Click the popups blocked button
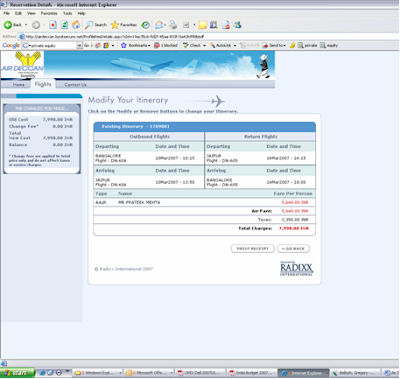 [166, 45]
